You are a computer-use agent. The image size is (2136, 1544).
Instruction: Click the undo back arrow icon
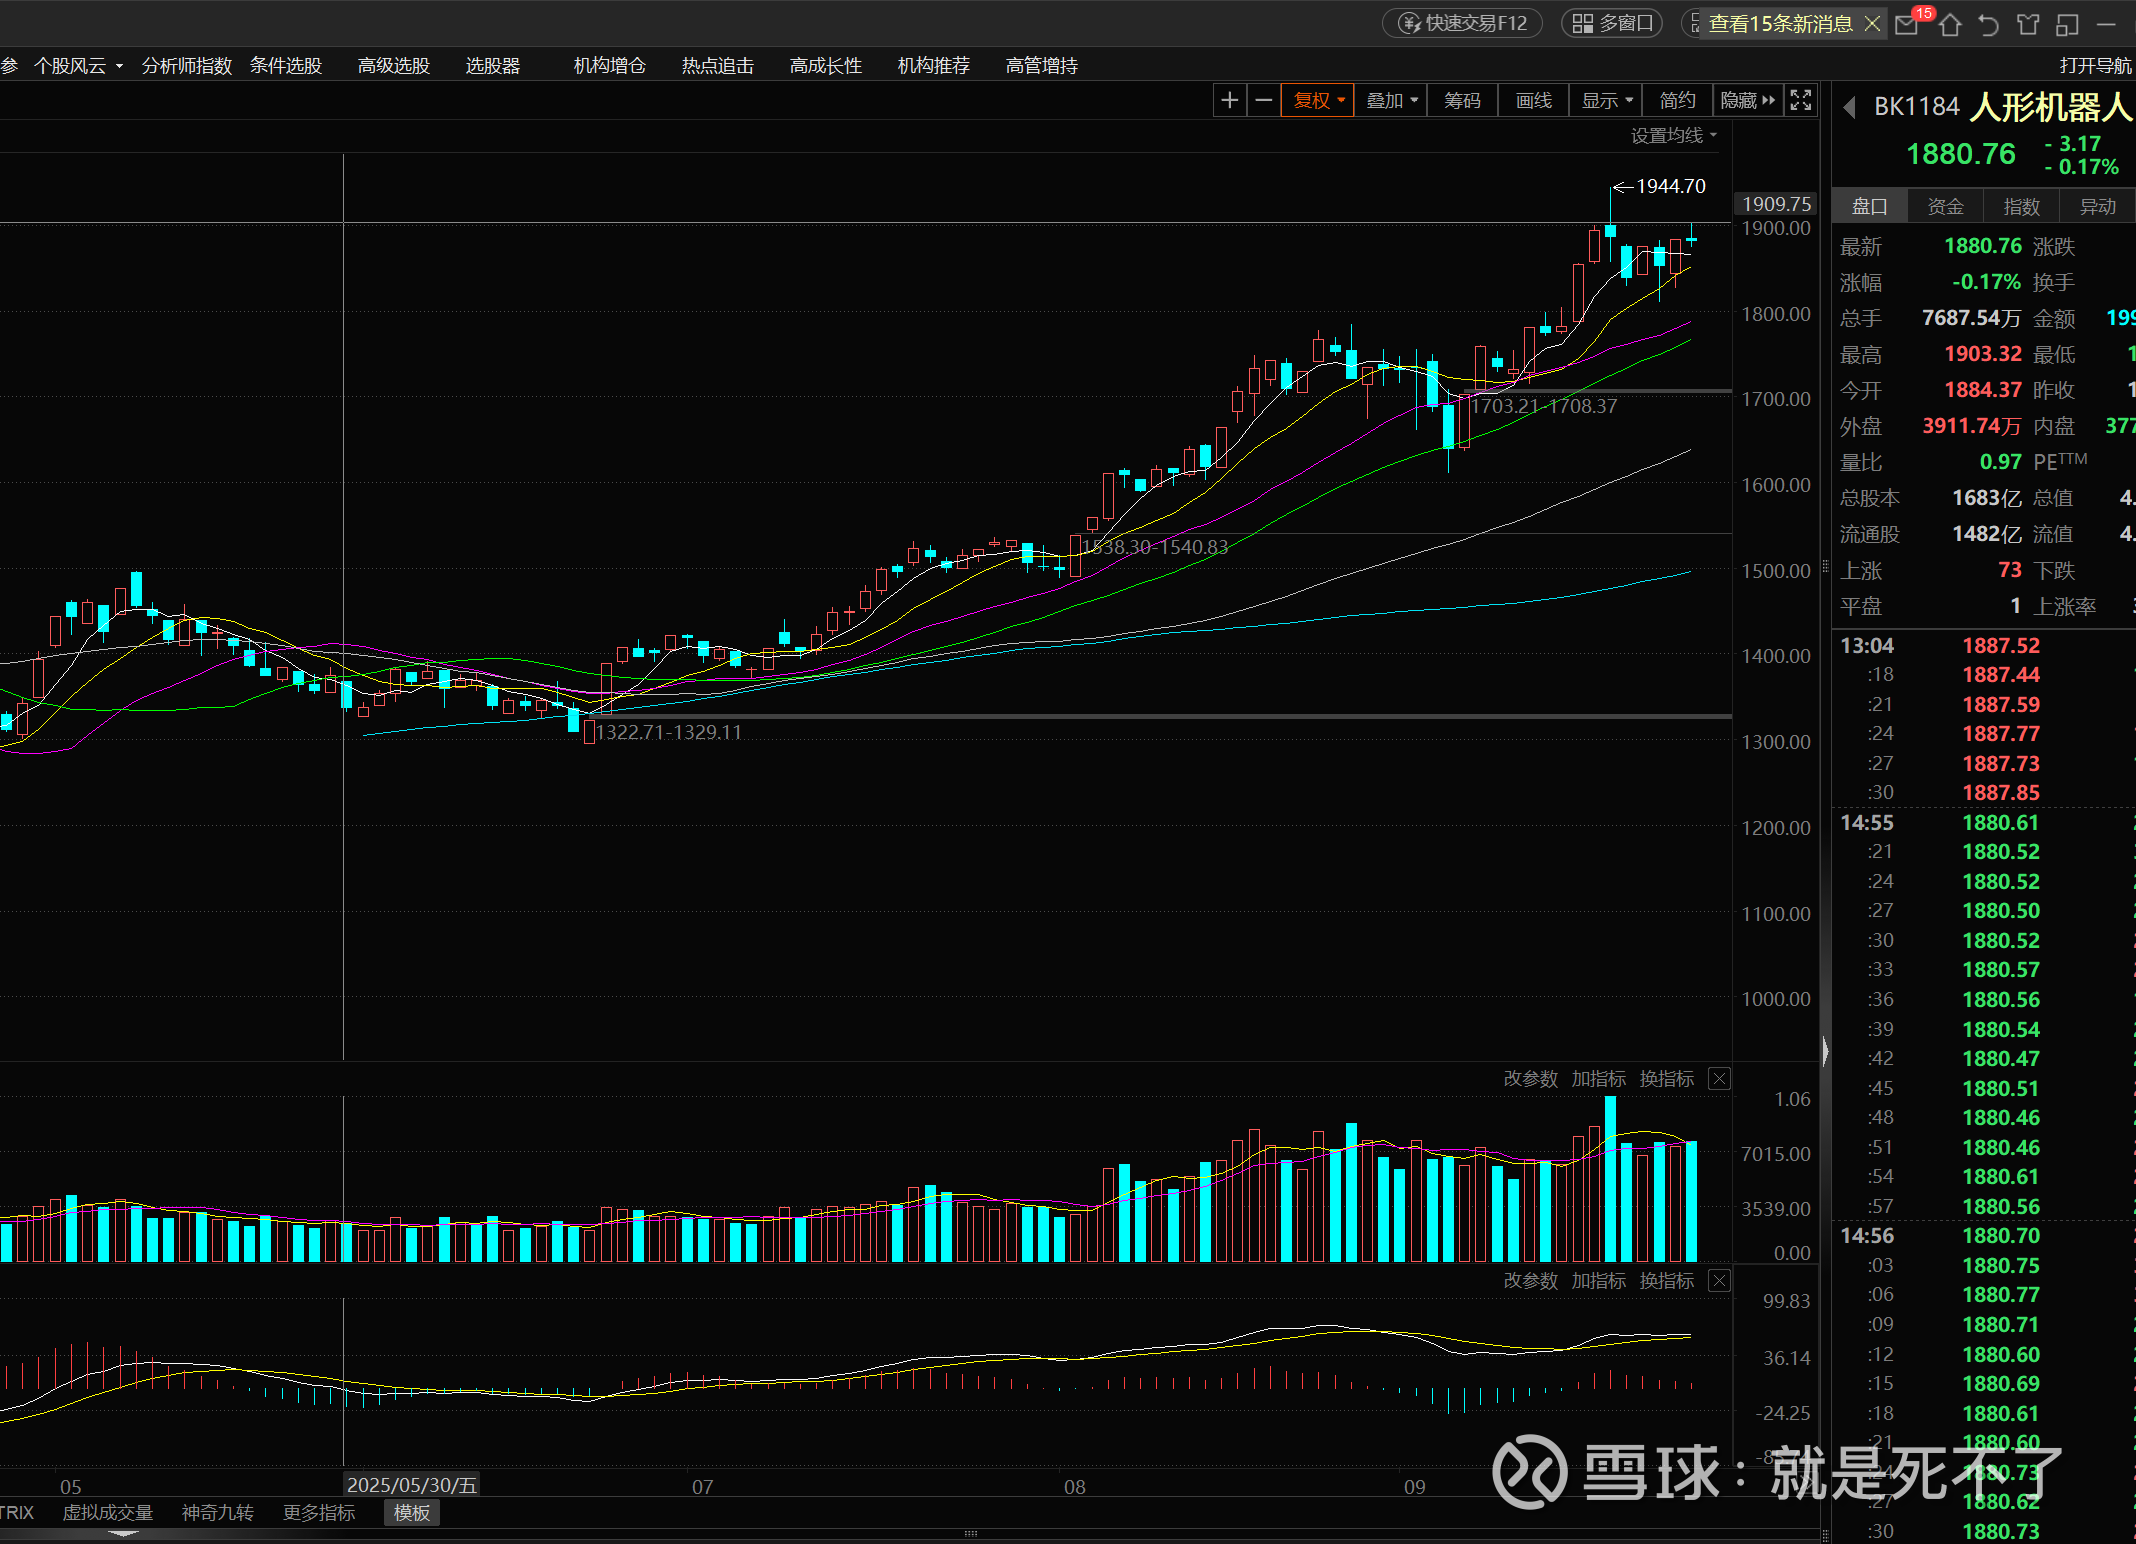pyautogui.click(x=1988, y=24)
